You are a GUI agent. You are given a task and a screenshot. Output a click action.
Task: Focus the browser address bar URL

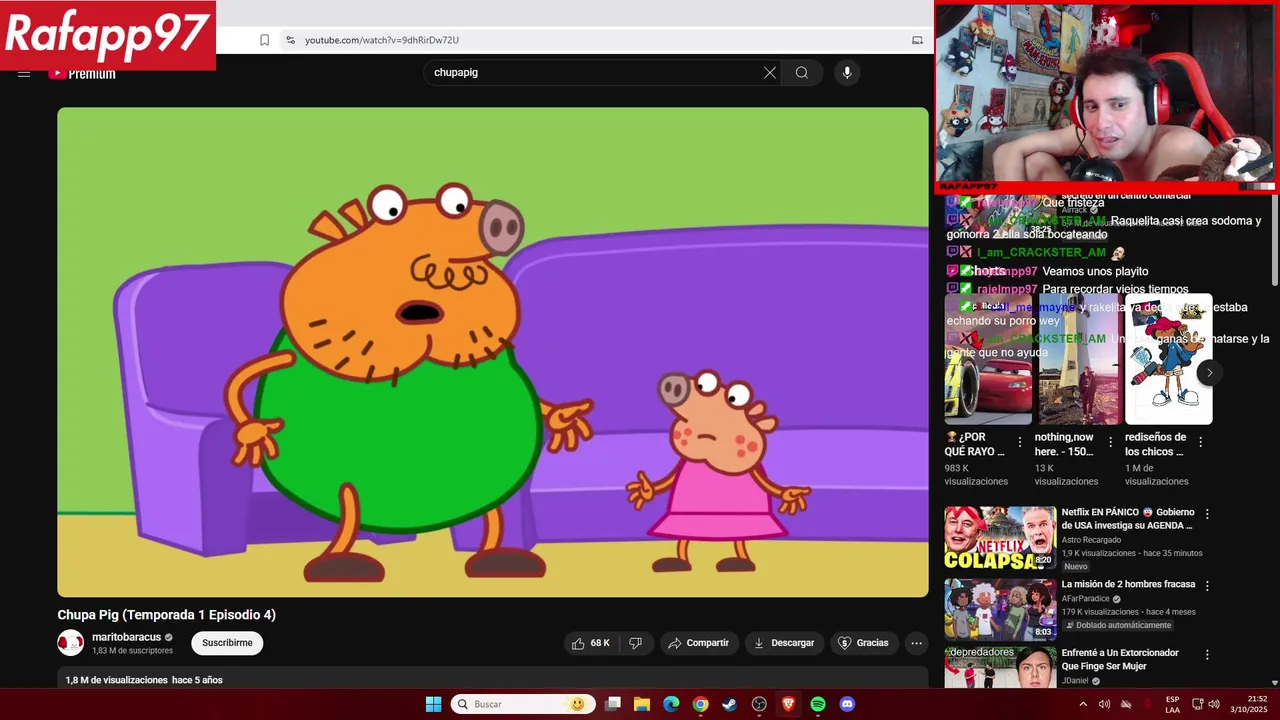coord(382,40)
